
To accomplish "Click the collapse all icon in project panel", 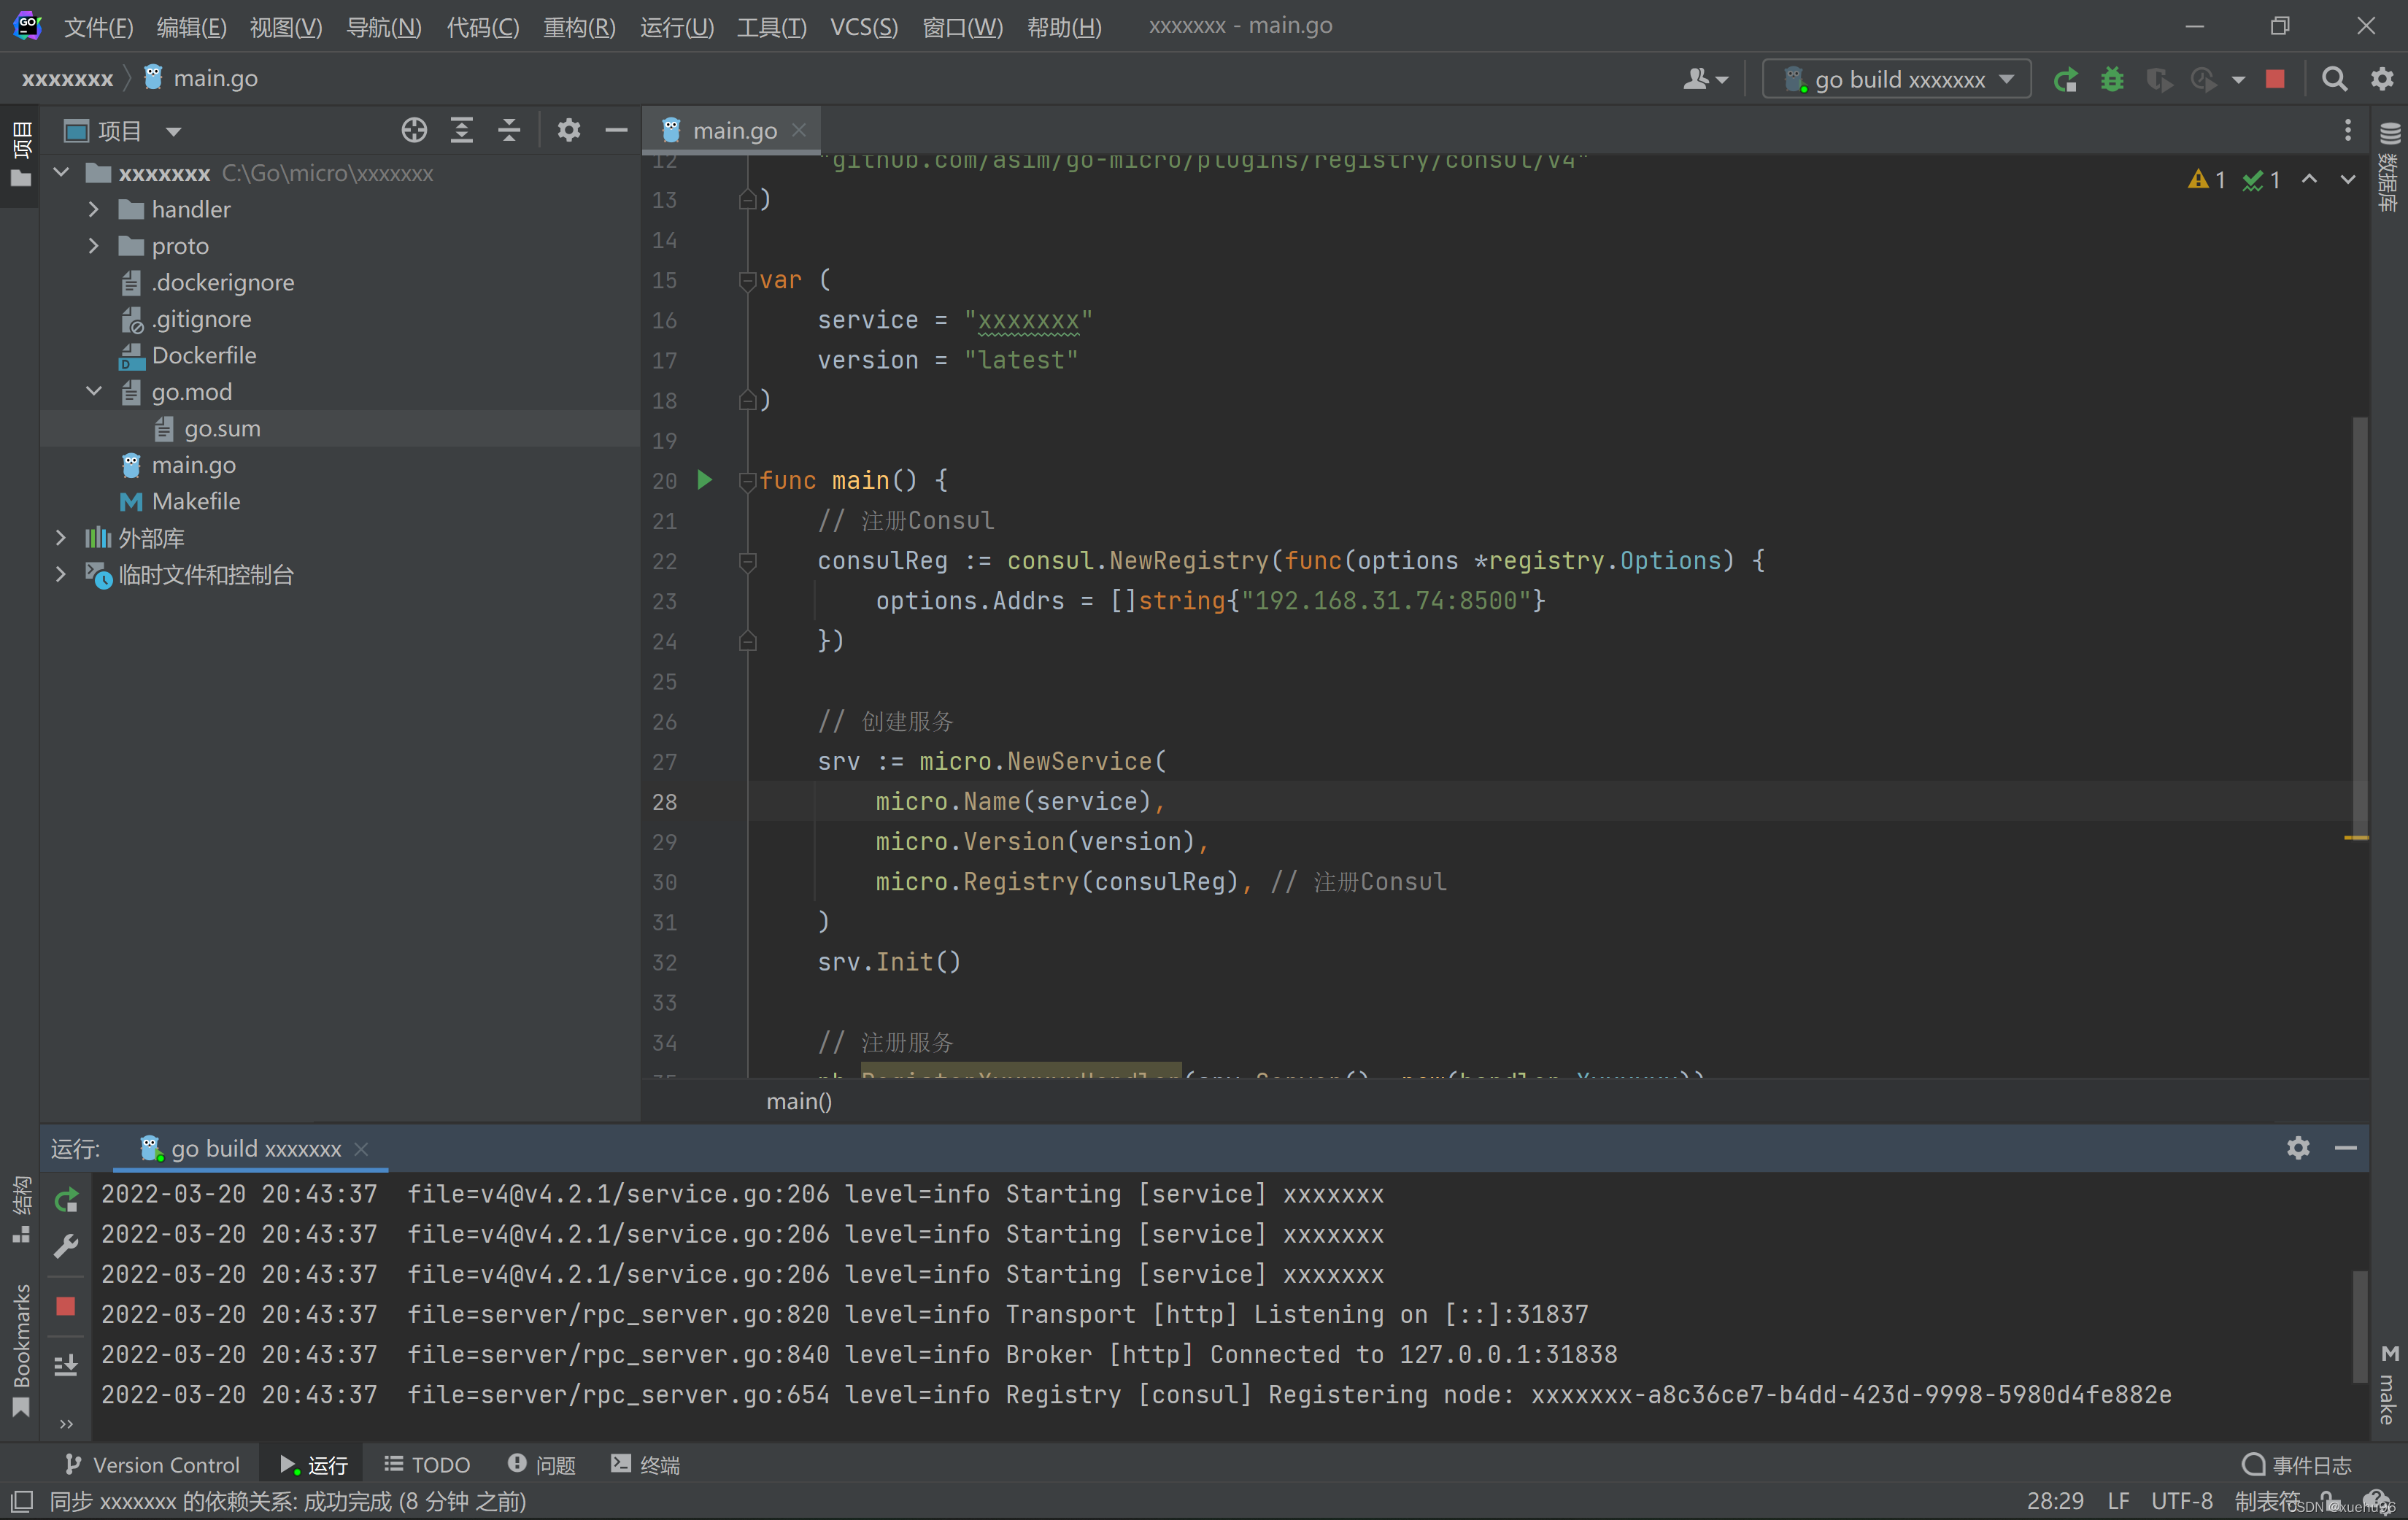I will click(x=509, y=130).
